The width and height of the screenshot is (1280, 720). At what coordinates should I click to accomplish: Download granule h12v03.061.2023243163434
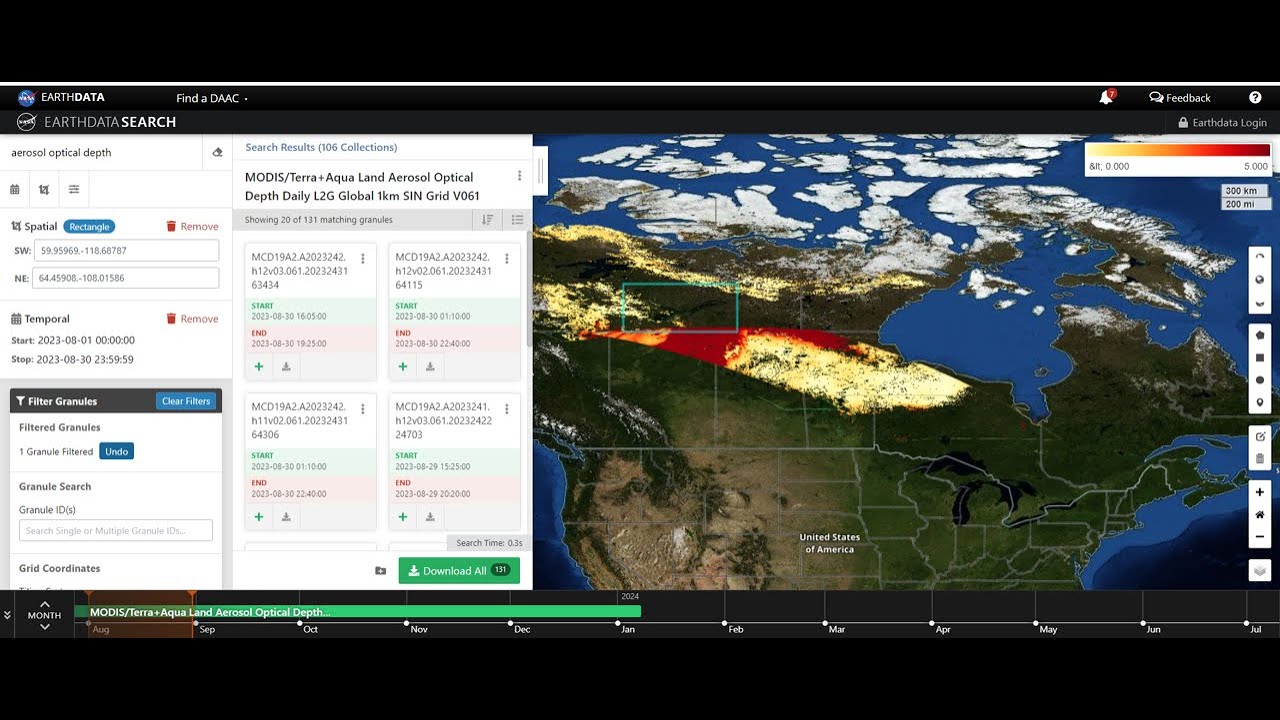click(x=286, y=367)
